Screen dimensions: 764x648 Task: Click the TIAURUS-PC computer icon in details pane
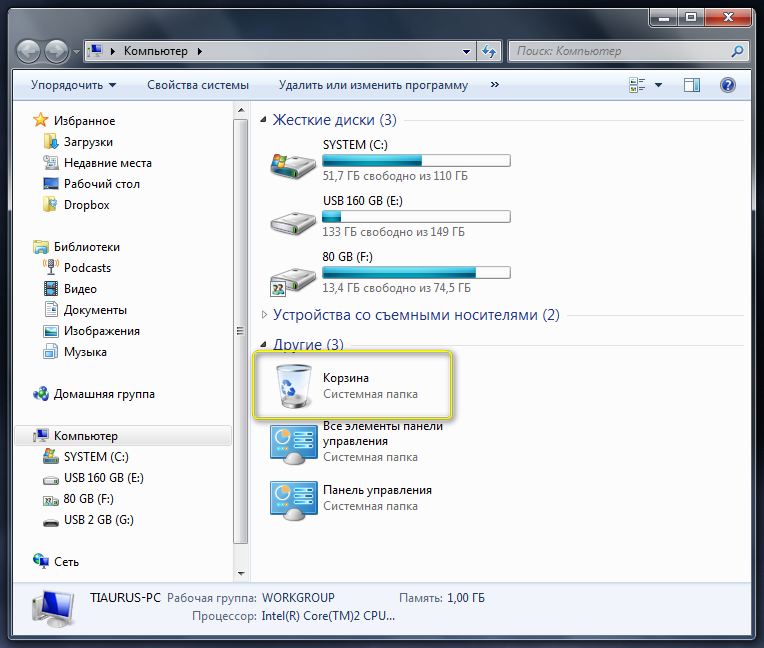click(54, 608)
